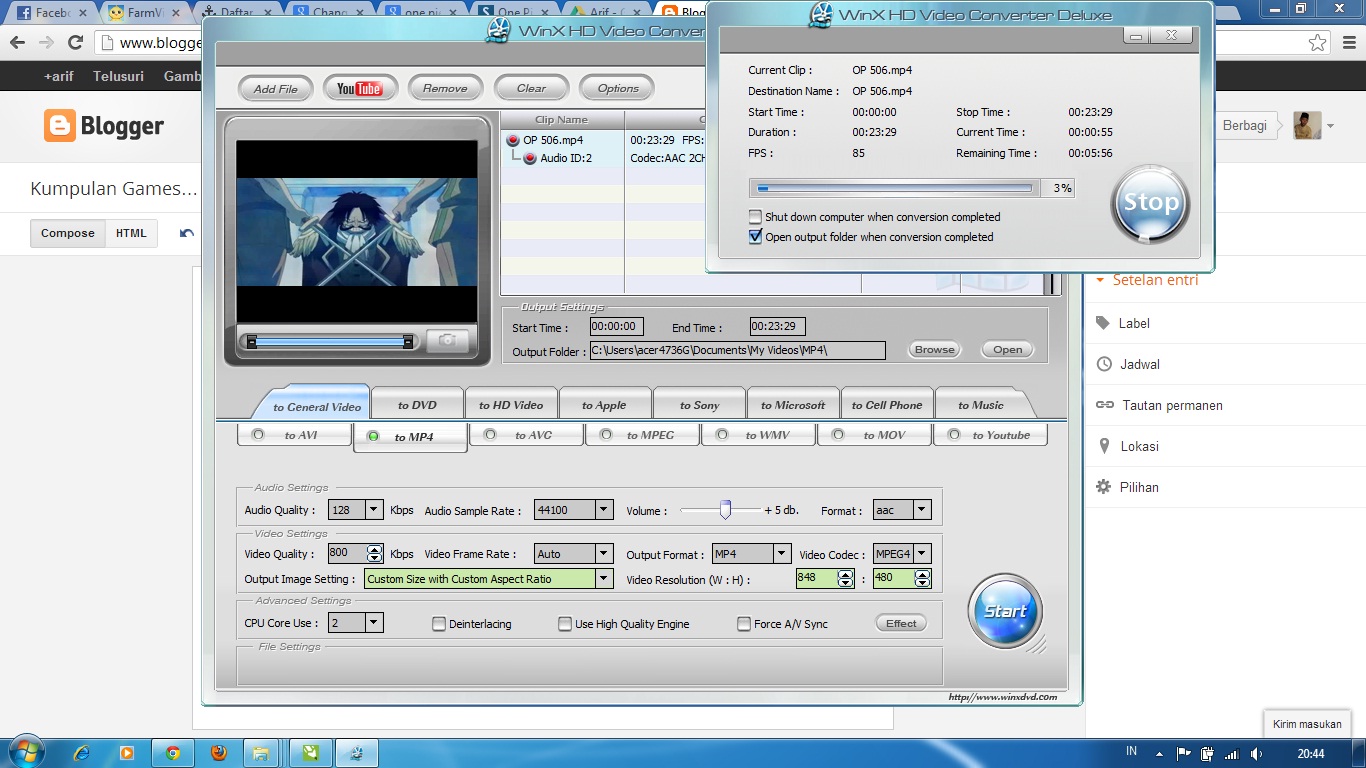Expand the Output Image Setting dropdown

tap(604, 579)
